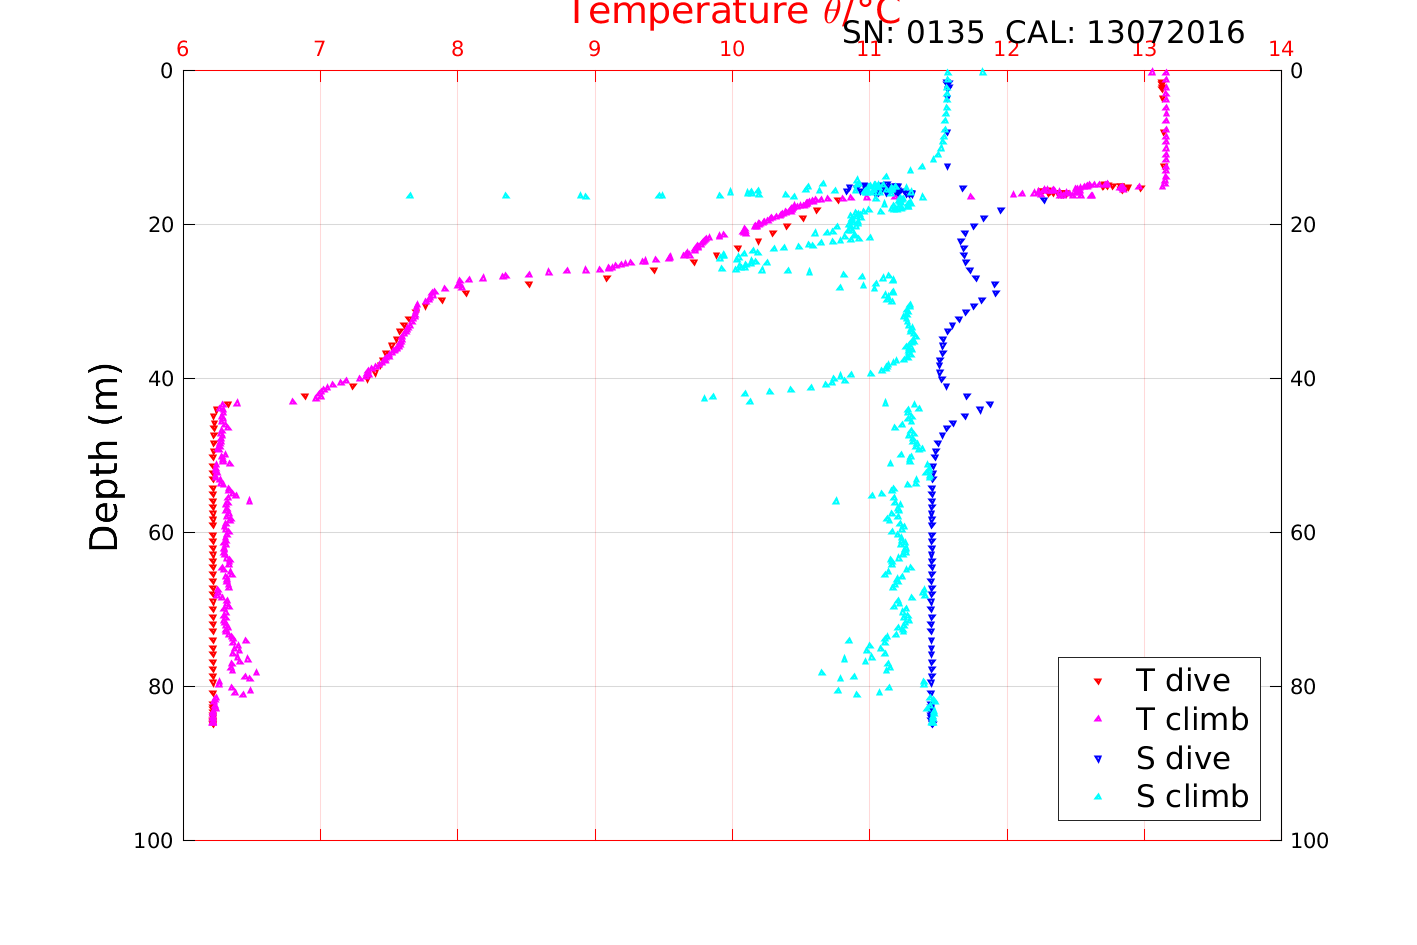Click the cyan S climb legend marker
The height and width of the screenshot is (945, 1417).
click(x=1097, y=797)
